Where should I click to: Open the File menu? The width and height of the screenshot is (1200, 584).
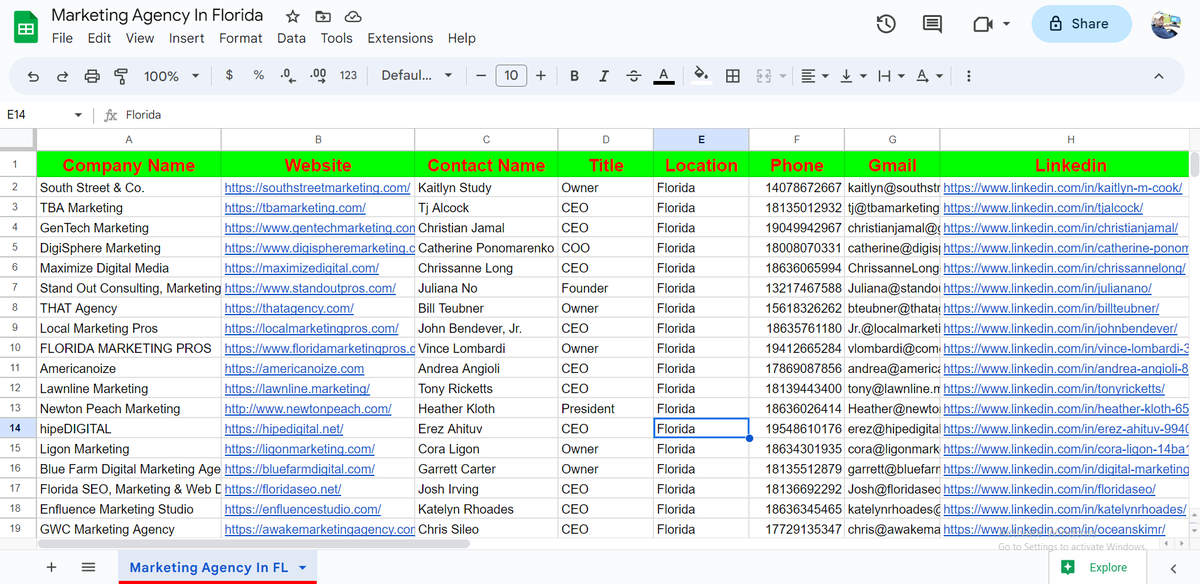[62, 38]
